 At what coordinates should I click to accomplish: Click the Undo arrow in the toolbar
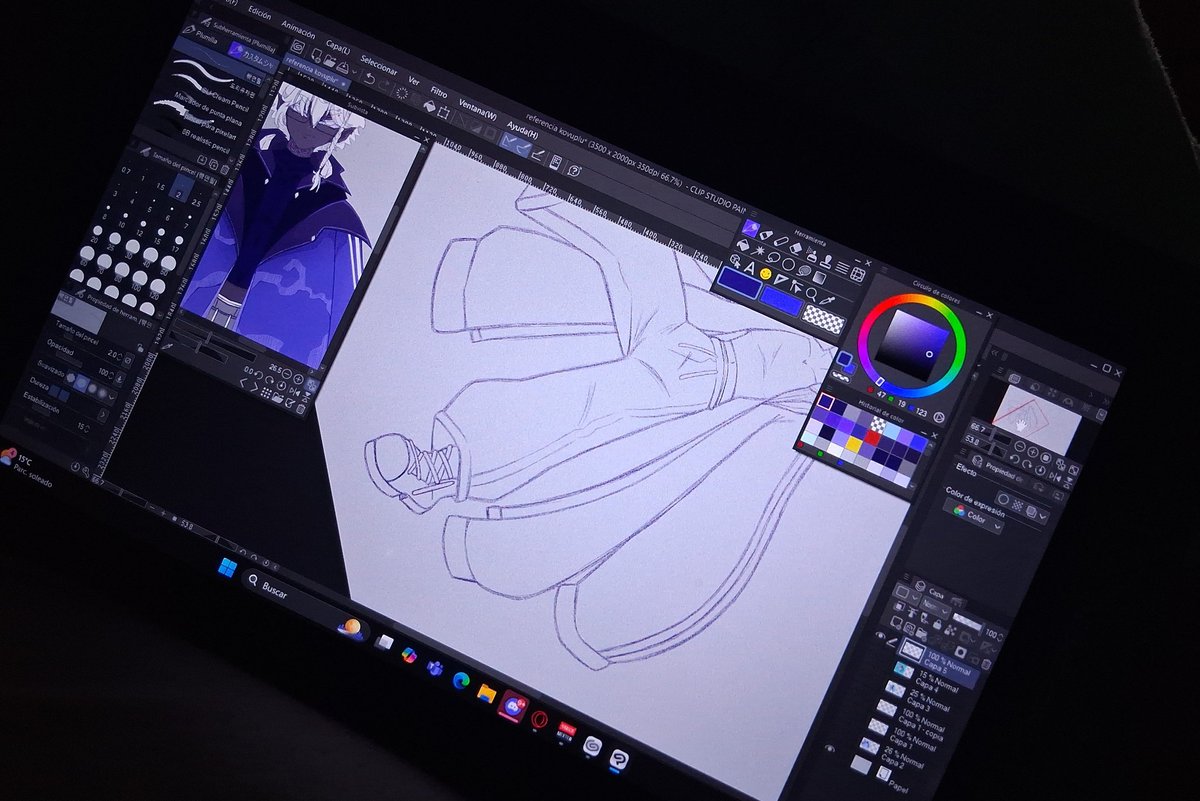click(369, 79)
